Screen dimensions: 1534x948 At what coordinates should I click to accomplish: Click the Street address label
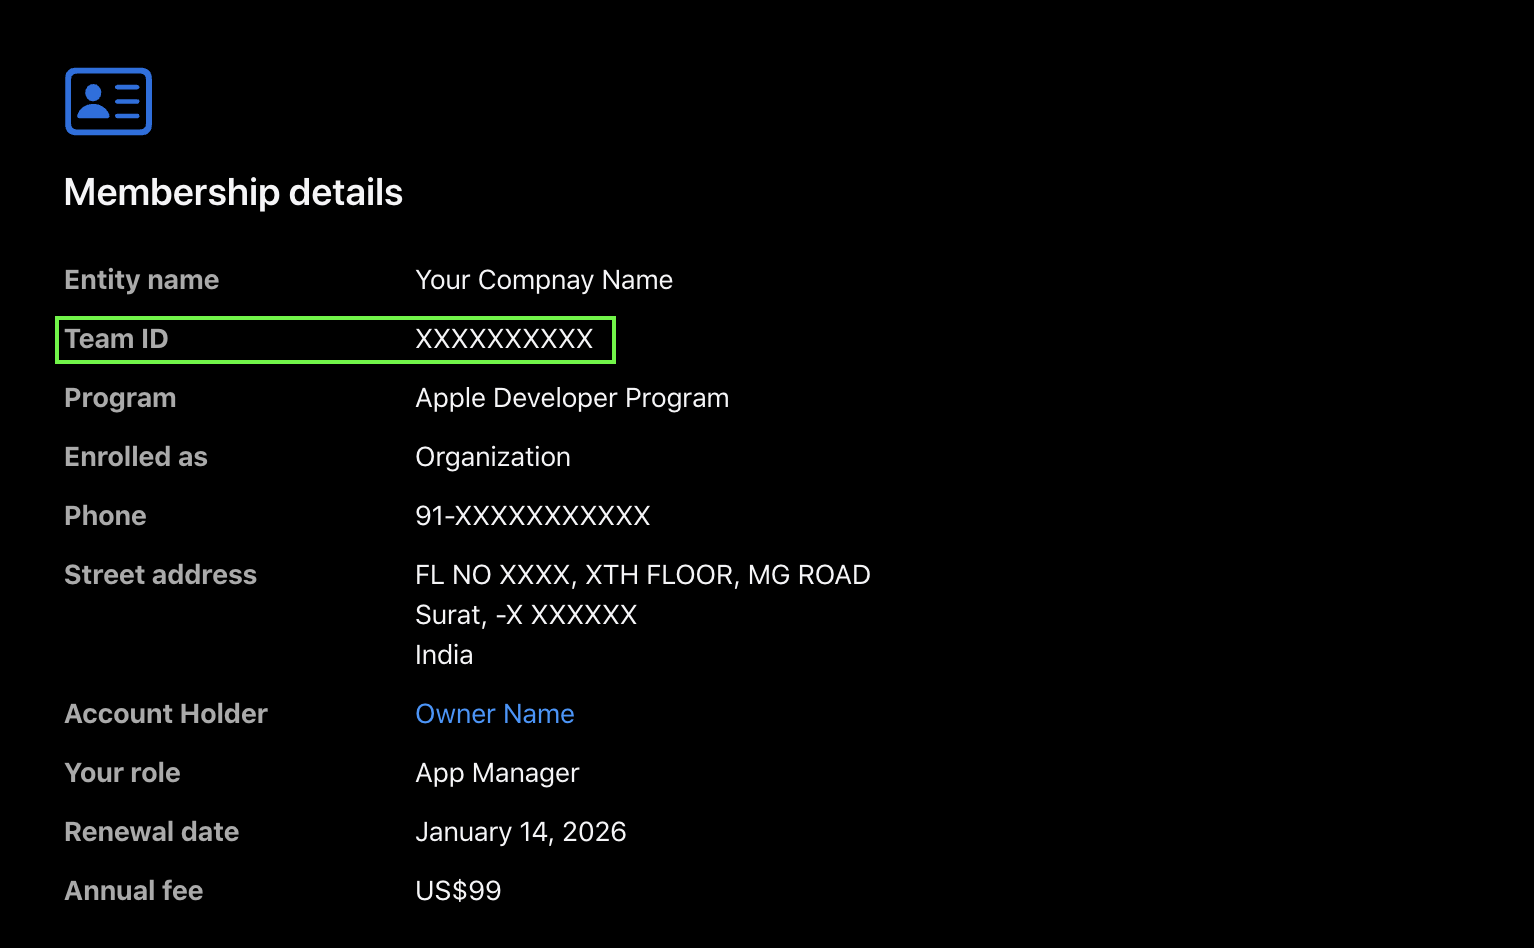[x=160, y=575]
